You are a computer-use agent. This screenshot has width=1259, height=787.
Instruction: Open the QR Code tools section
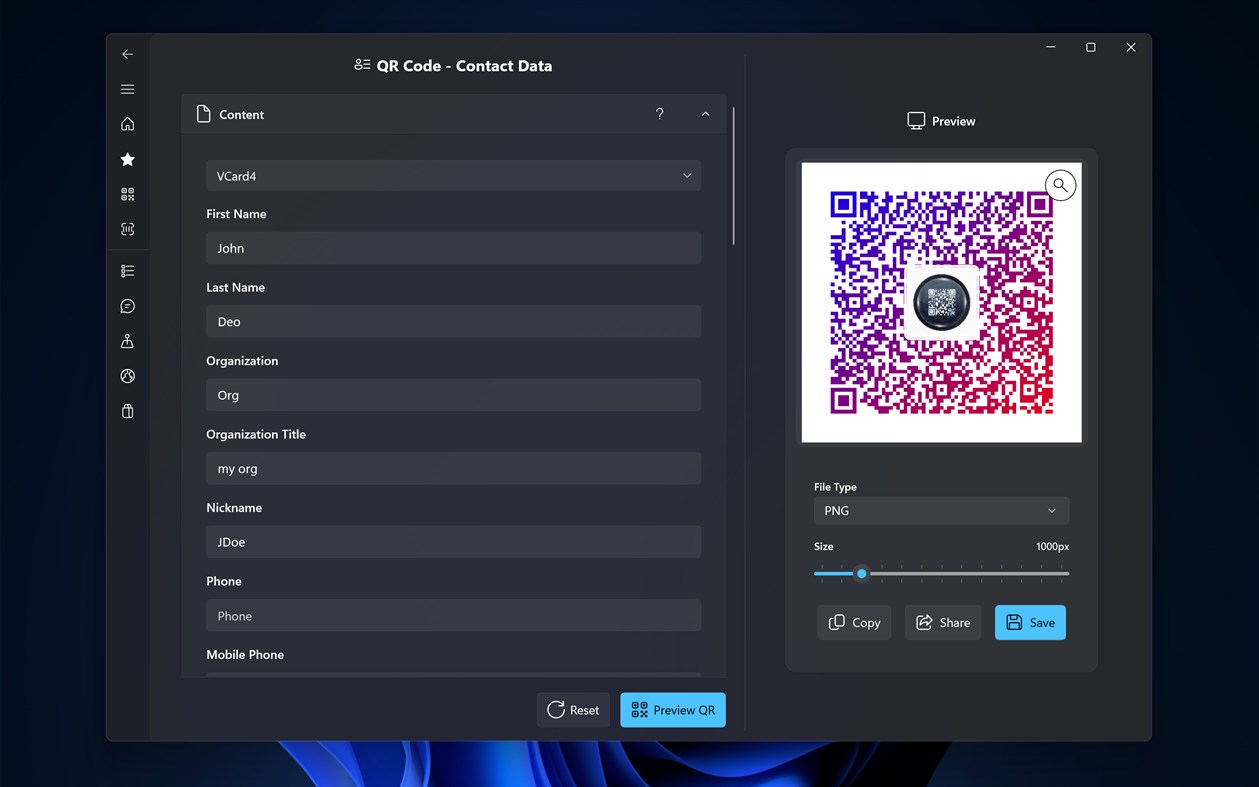click(x=127, y=193)
